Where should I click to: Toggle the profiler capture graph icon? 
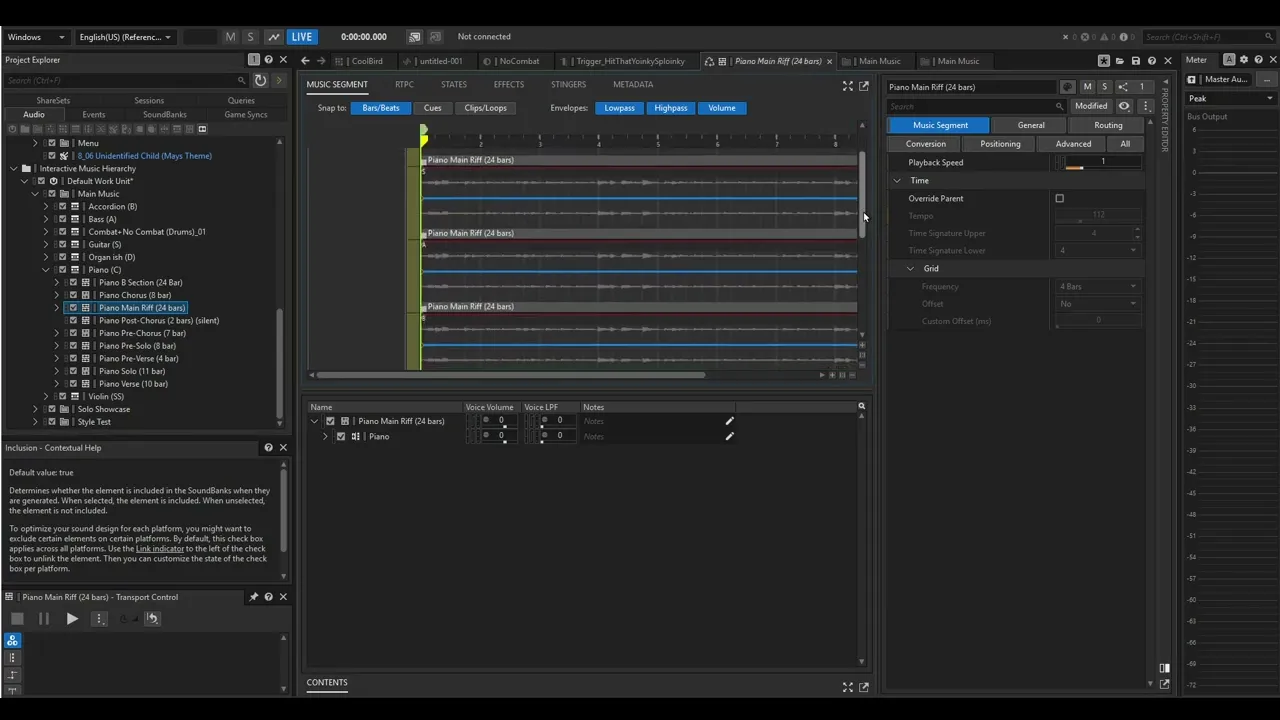coord(273,37)
